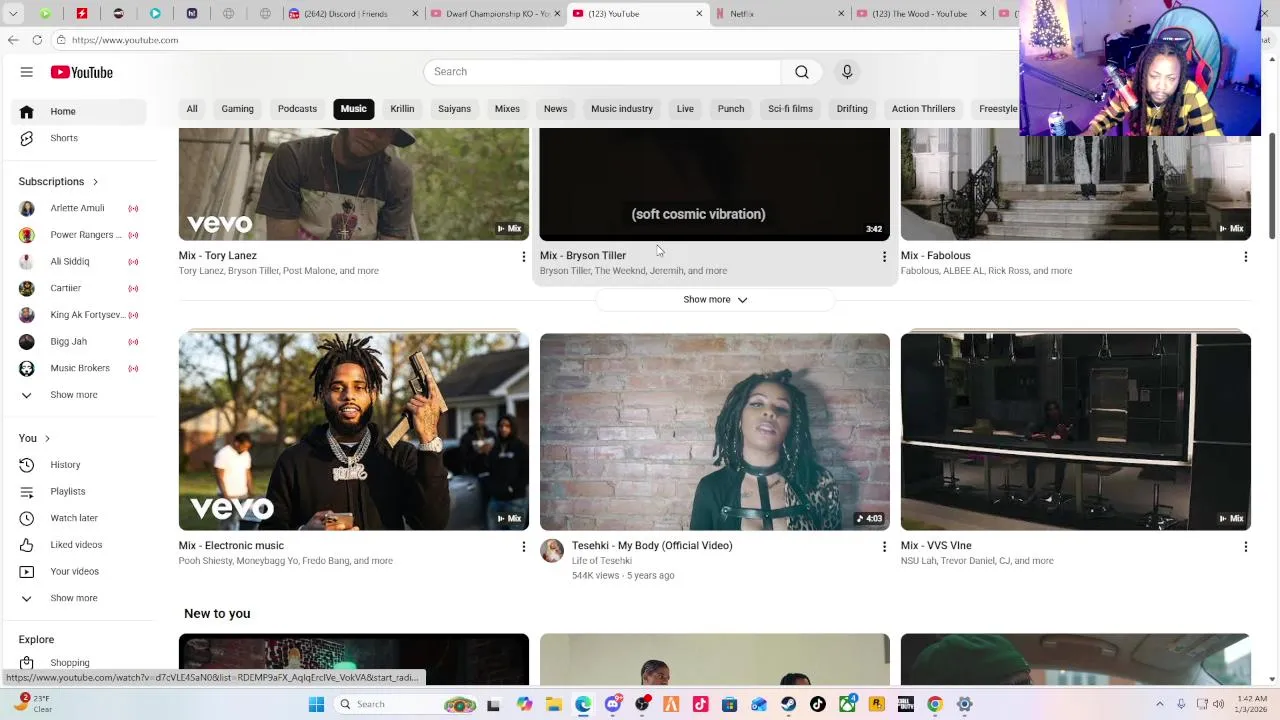This screenshot has width=1280, height=720.
Task: Expand Show more below the mixes row
Action: coord(715,300)
